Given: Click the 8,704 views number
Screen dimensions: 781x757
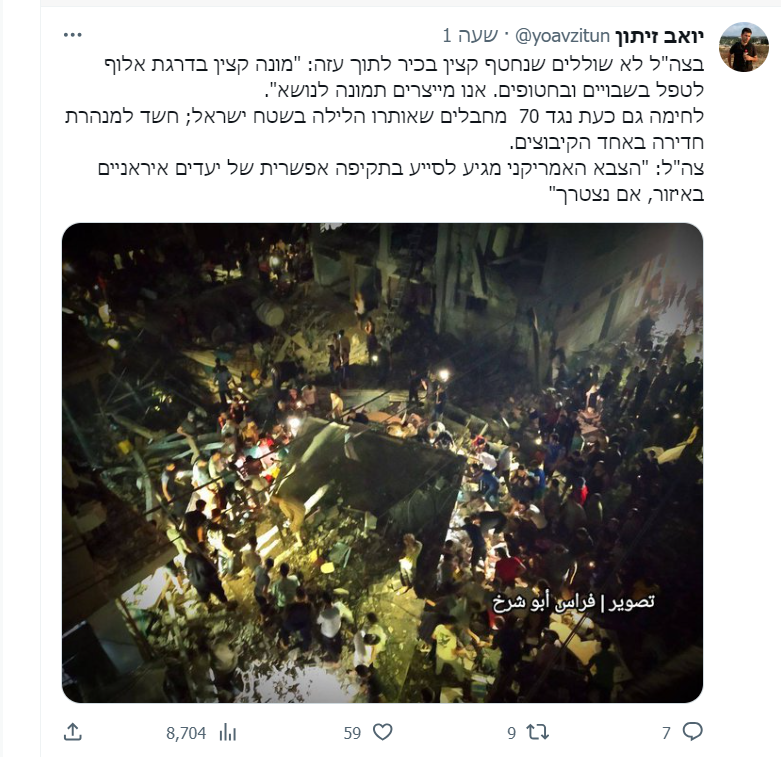Looking at the screenshot, I should click(186, 733).
